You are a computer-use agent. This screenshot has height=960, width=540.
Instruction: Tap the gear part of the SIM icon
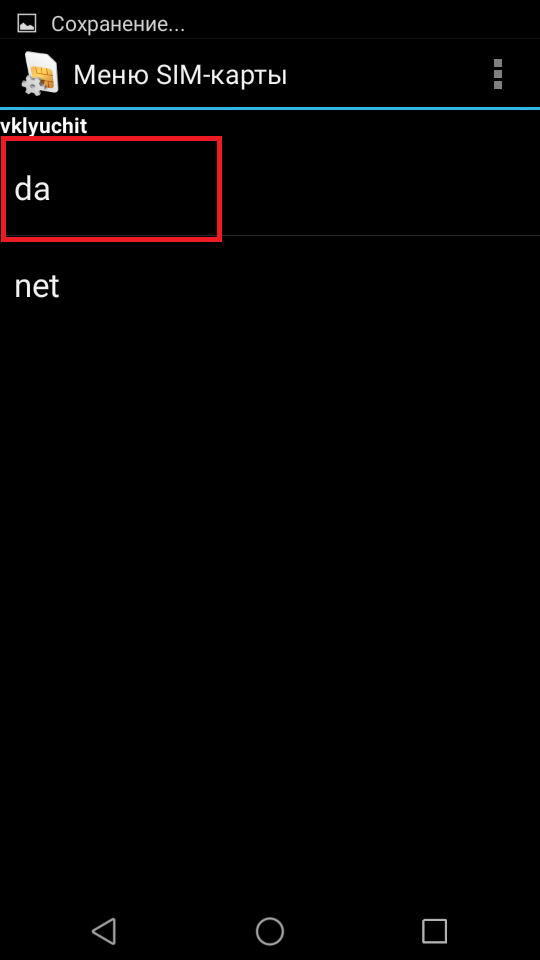(x=30, y=85)
